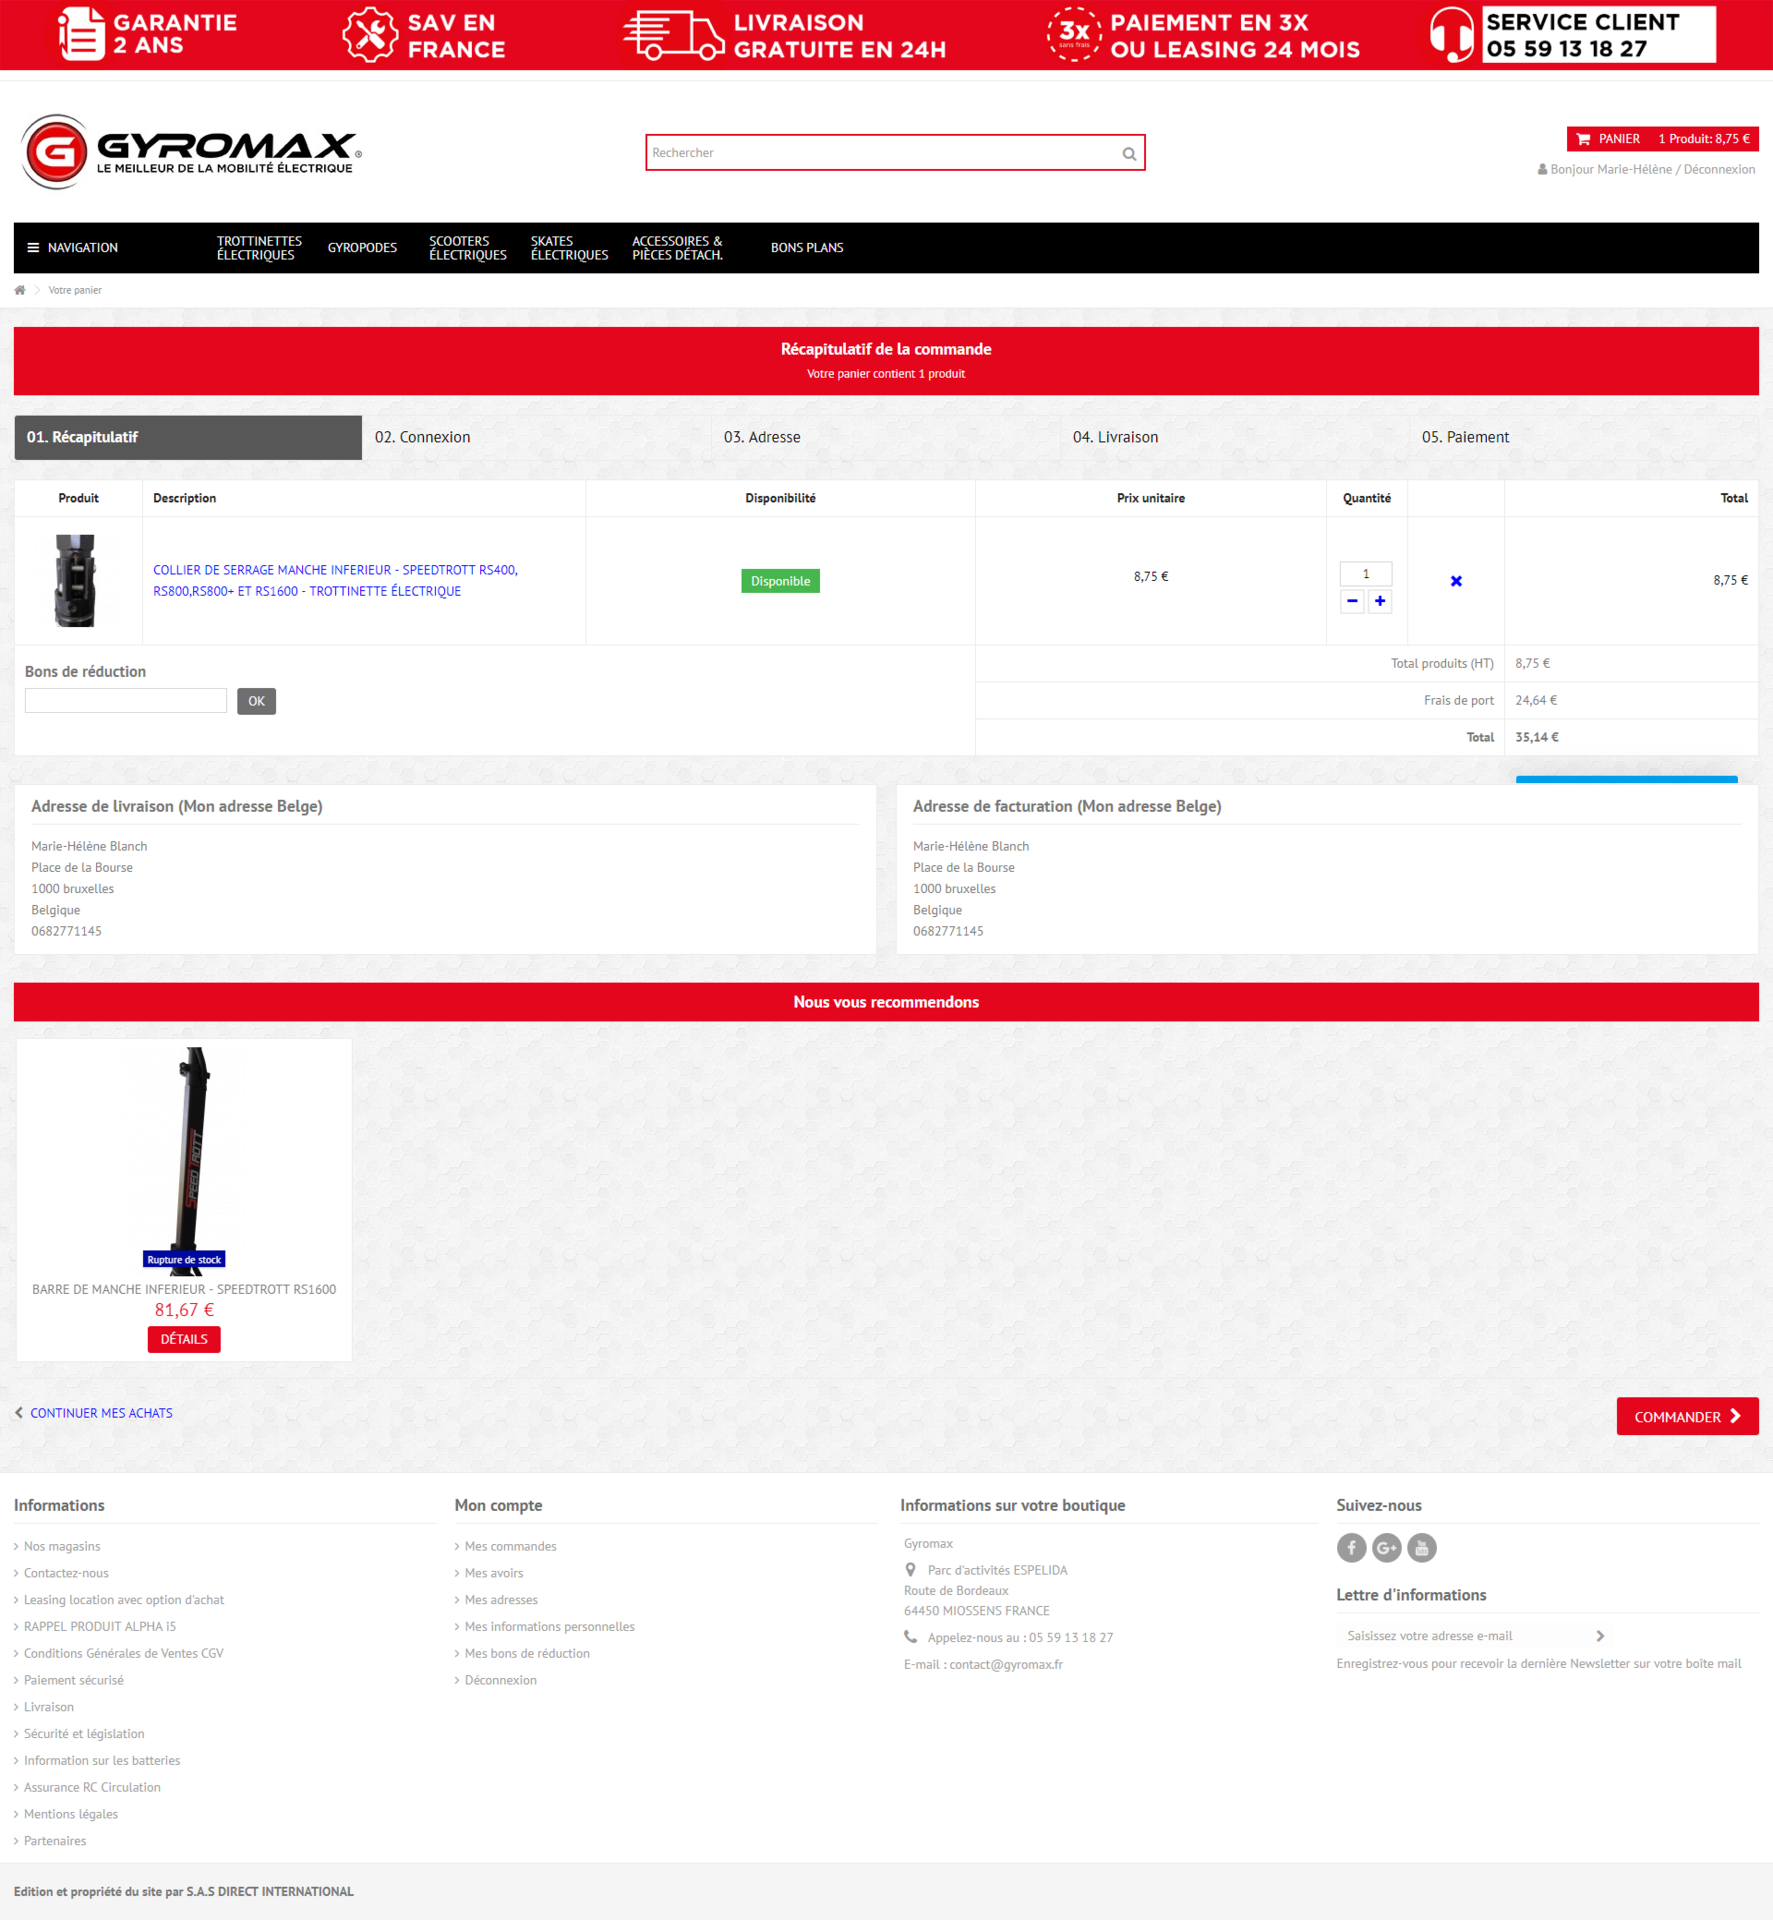Viewport: 1773px width, 1920px height.
Task: Open Barre de manche inferieur product image
Action: [184, 1161]
